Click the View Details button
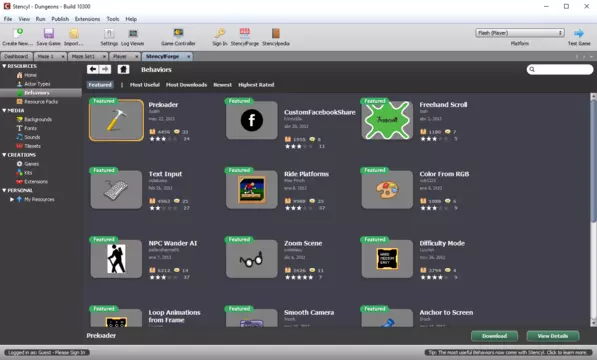The image size is (597, 360). tap(552, 336)
